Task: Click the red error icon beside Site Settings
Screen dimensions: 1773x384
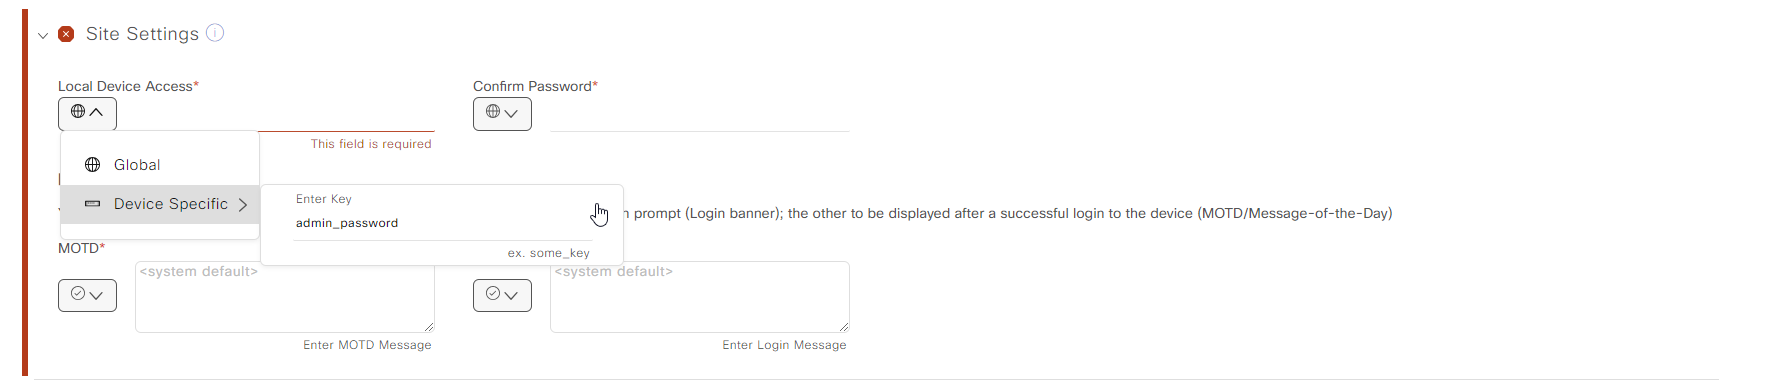Action: [x=66, y=34]
